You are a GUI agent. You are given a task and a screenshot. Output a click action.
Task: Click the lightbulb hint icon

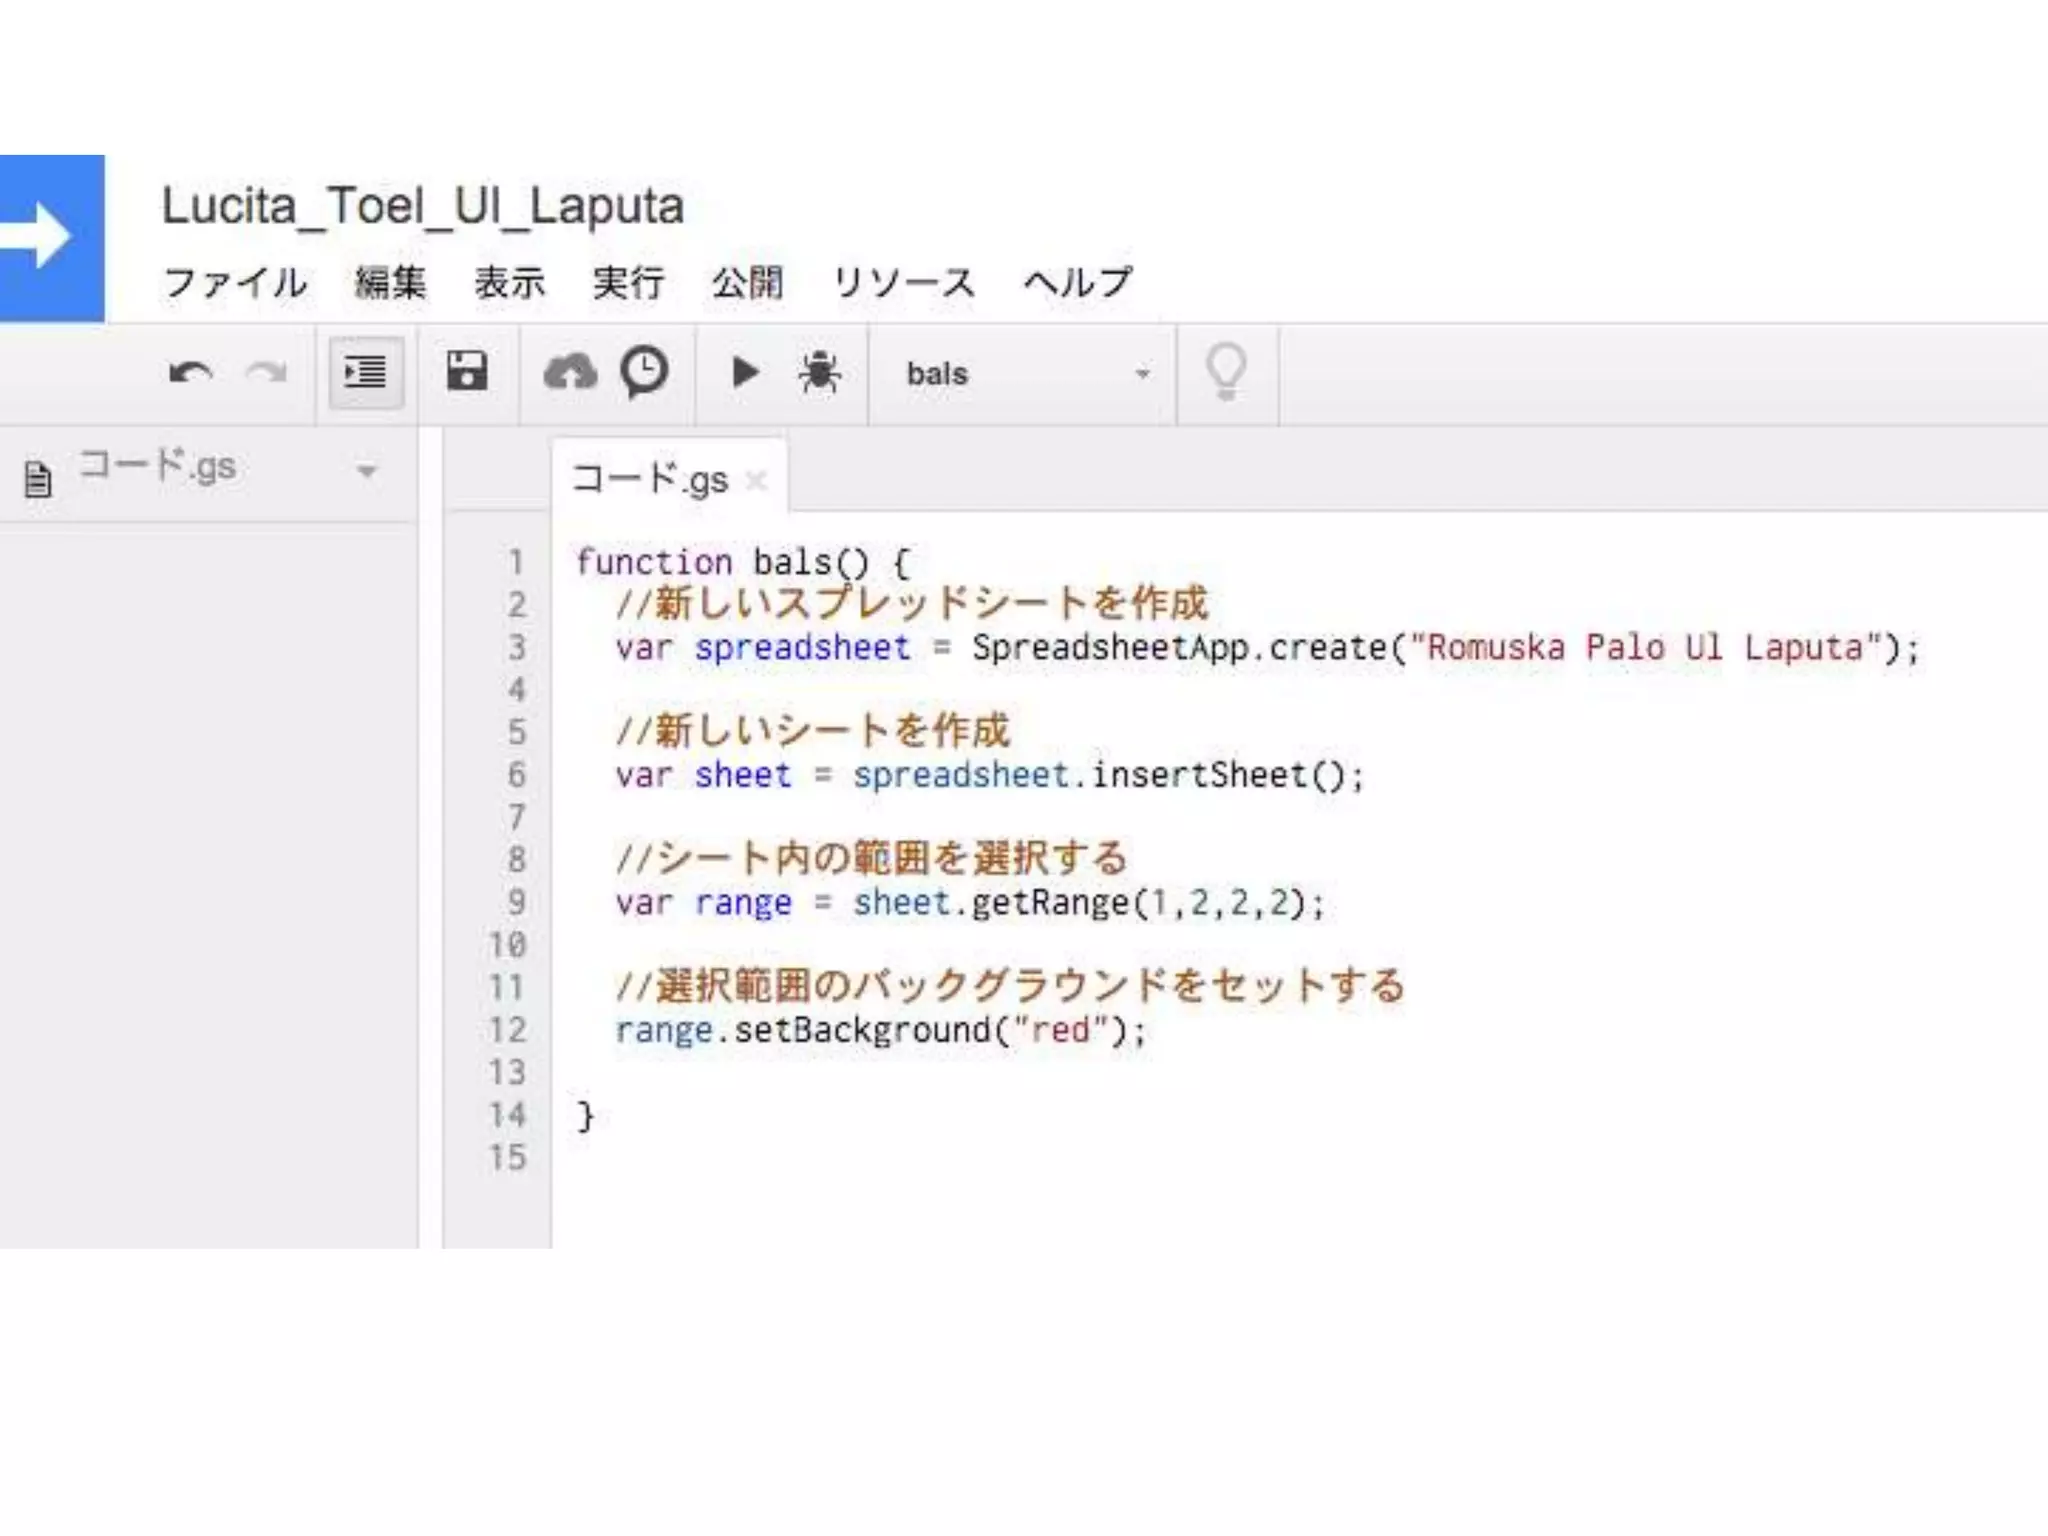click(x=1226, y=372)
